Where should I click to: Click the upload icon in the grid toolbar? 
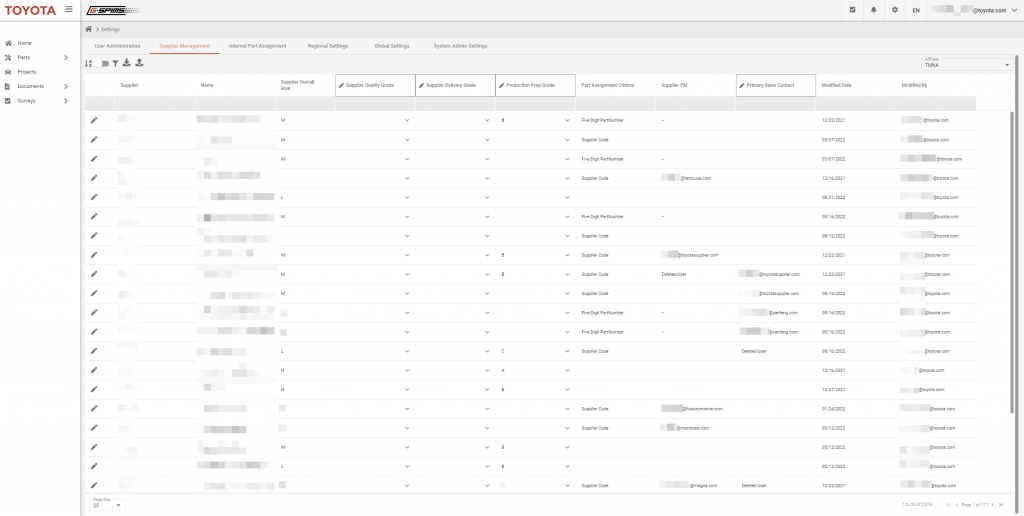[x=139, y=63]
